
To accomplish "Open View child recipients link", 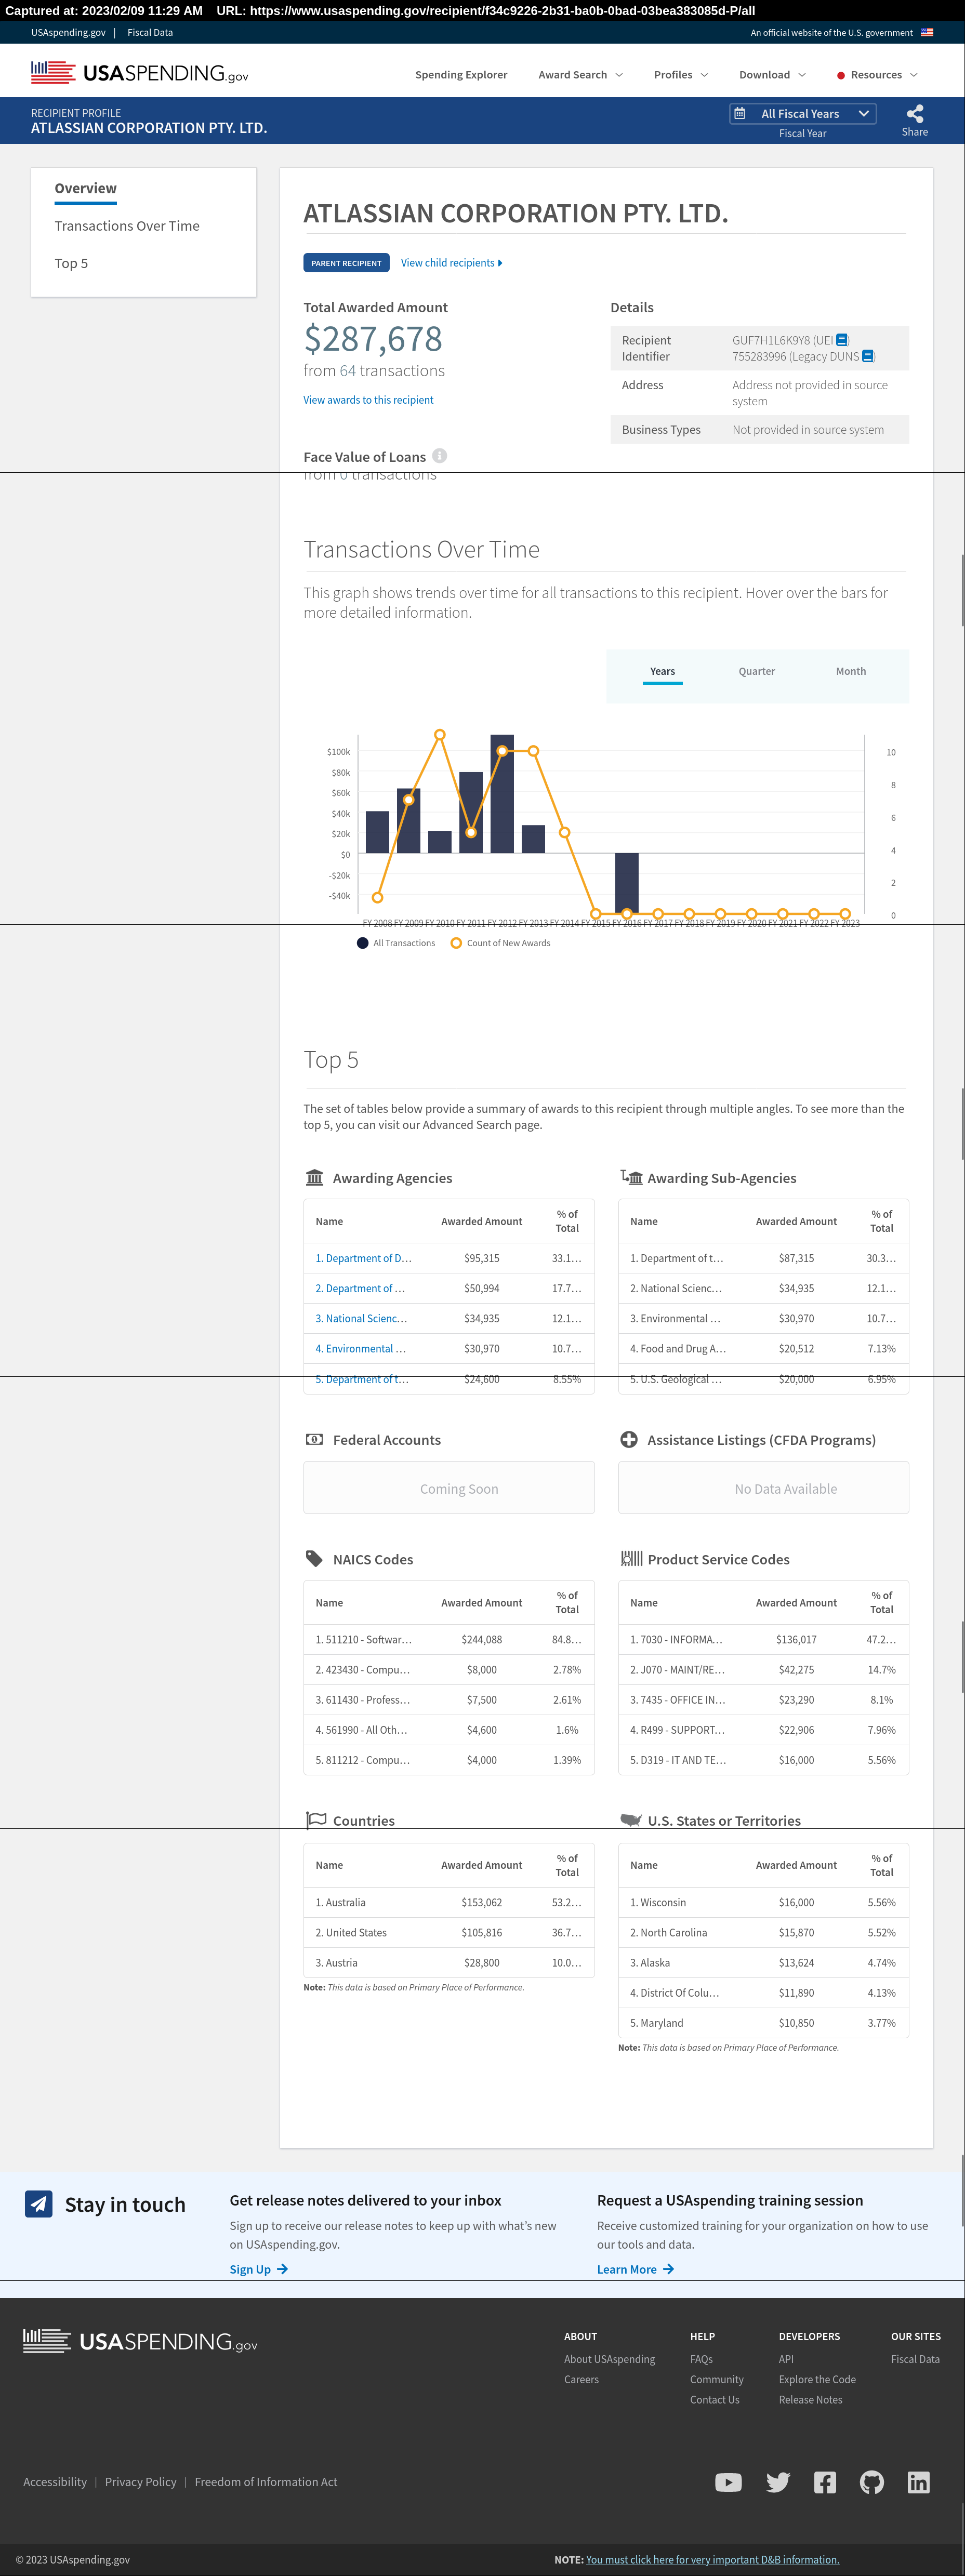I will pos(451,263).
